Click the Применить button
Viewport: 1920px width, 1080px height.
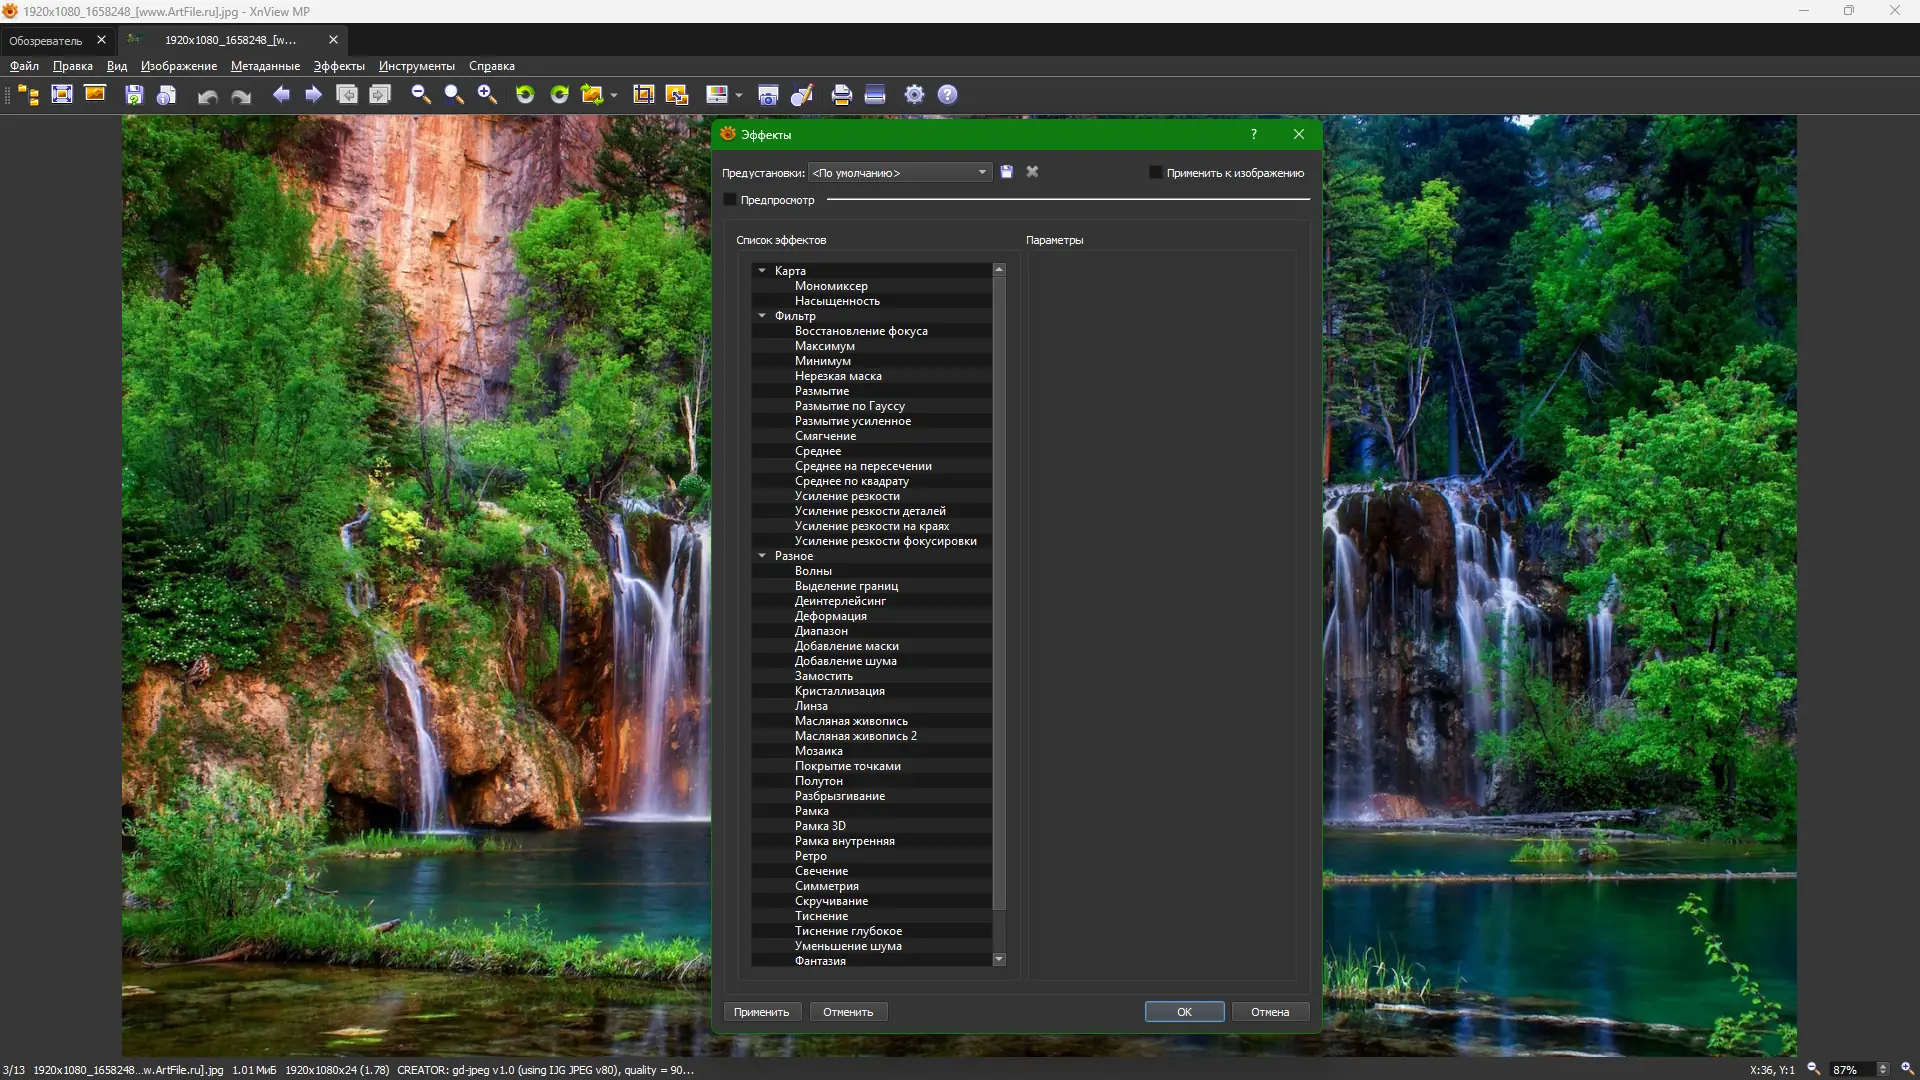761,1012
